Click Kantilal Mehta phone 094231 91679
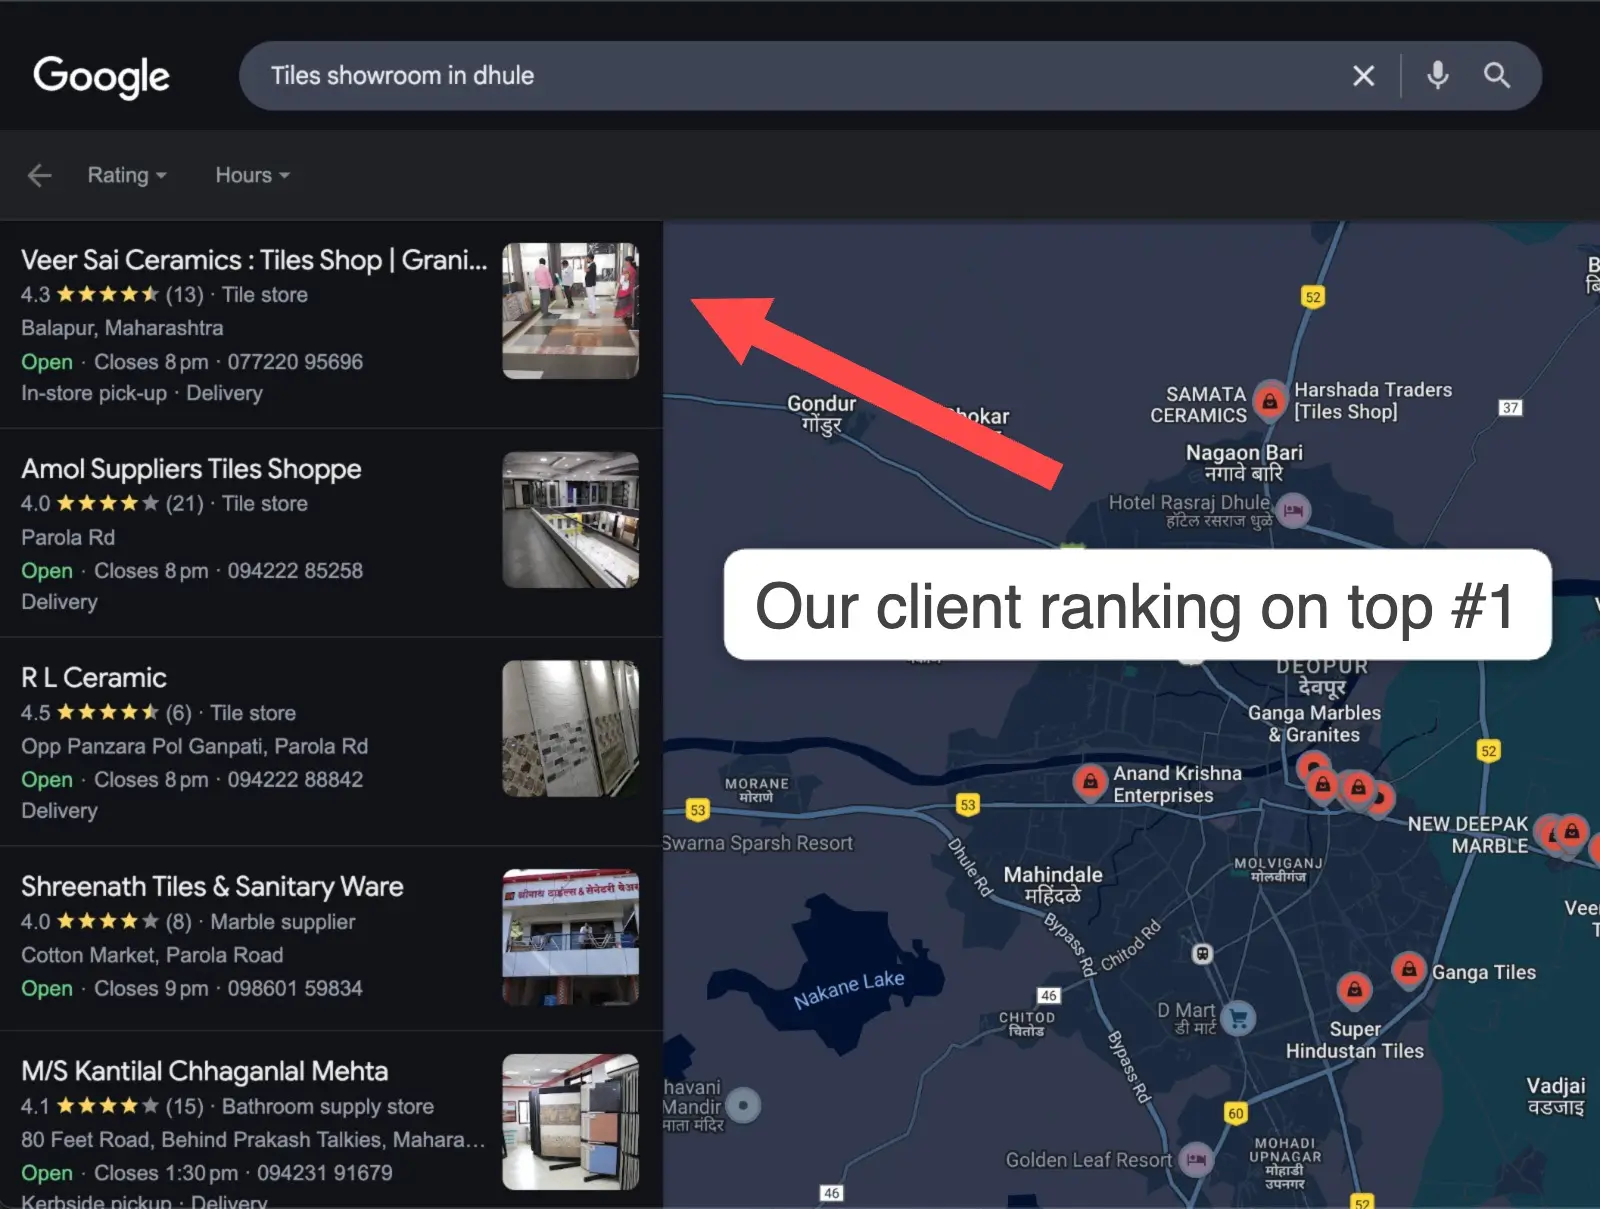The image size is (1600, 1209). (325, 1173)
